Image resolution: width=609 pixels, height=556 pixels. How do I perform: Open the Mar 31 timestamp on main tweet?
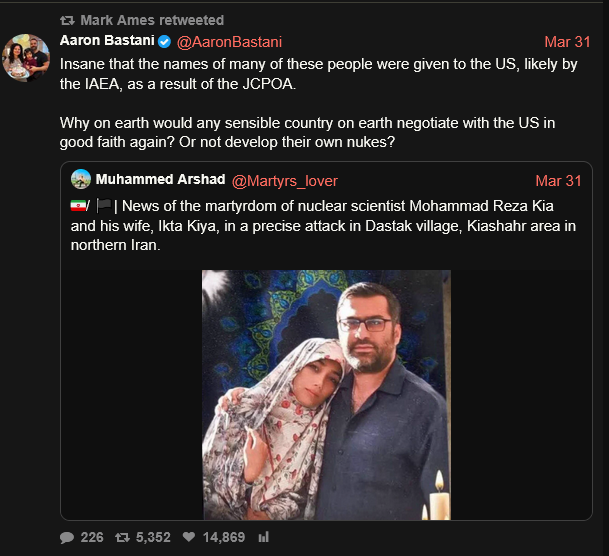567,42
